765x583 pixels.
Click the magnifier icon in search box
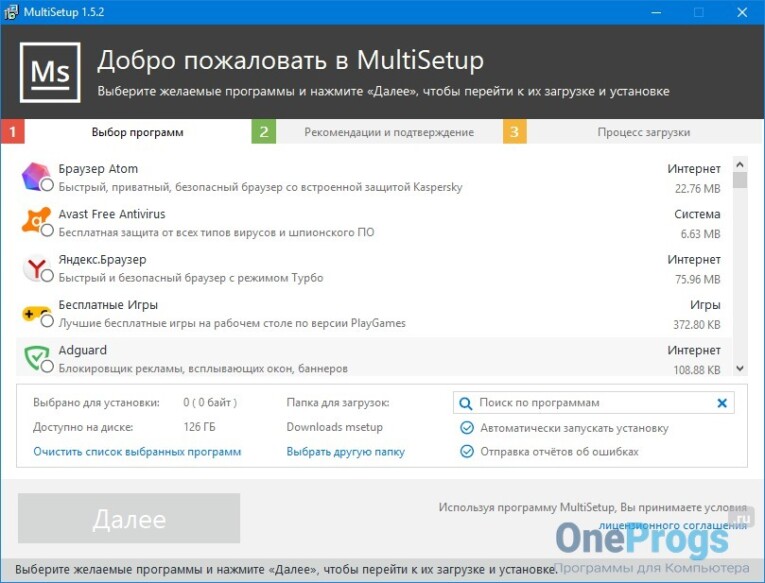click(x=465, y=403)
